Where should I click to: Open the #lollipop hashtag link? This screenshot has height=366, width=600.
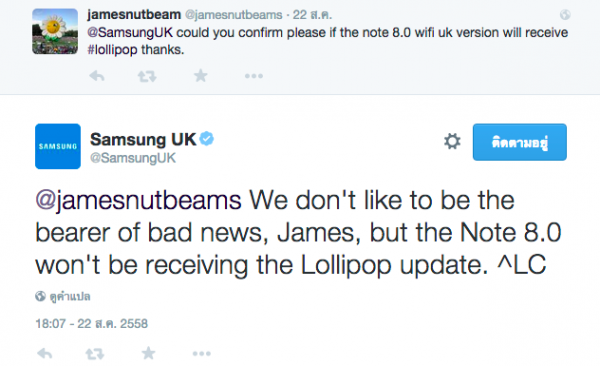pyautogui.click(x=112, y=50)
